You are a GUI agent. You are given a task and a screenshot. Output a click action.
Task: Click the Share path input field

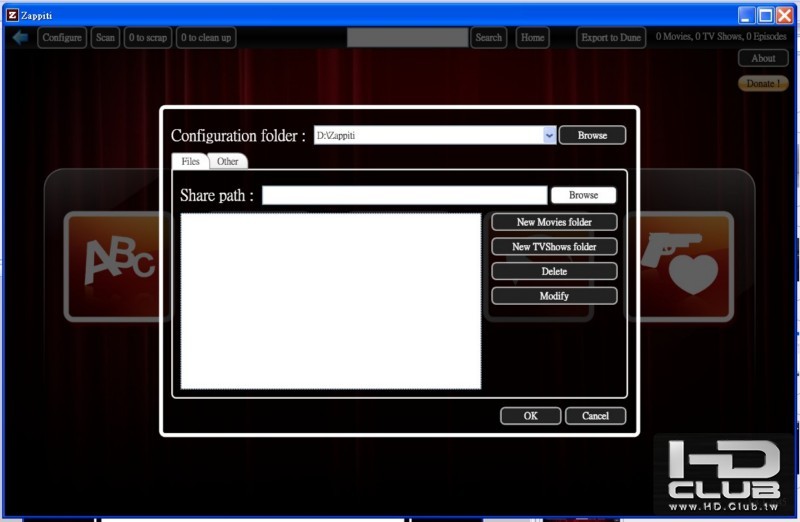click(405, 195)
